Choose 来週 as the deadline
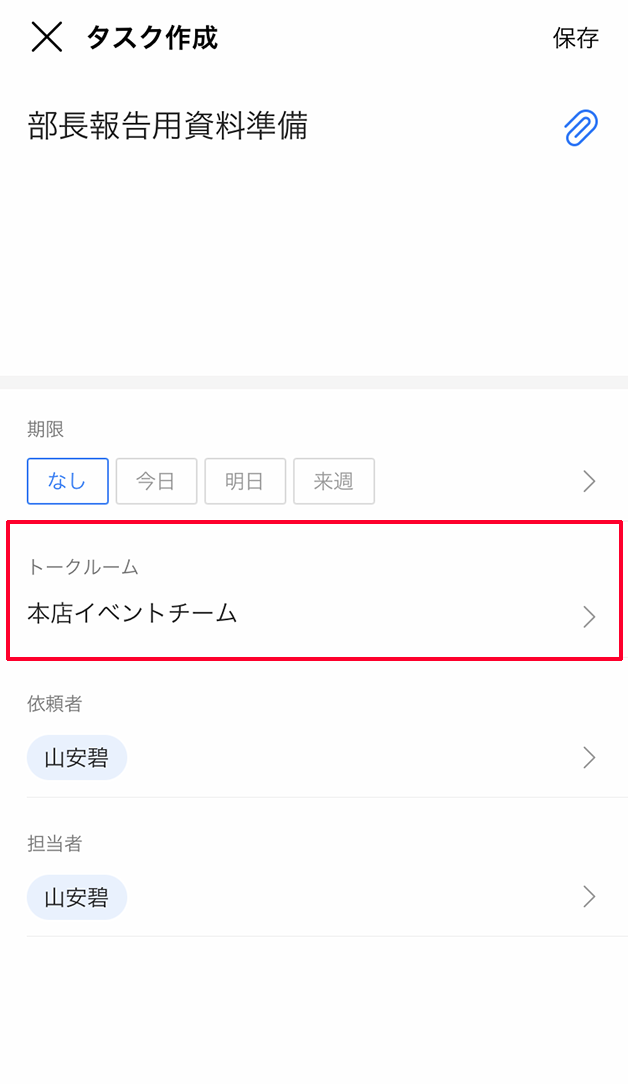628x1084 pixels. click(334, 481)
